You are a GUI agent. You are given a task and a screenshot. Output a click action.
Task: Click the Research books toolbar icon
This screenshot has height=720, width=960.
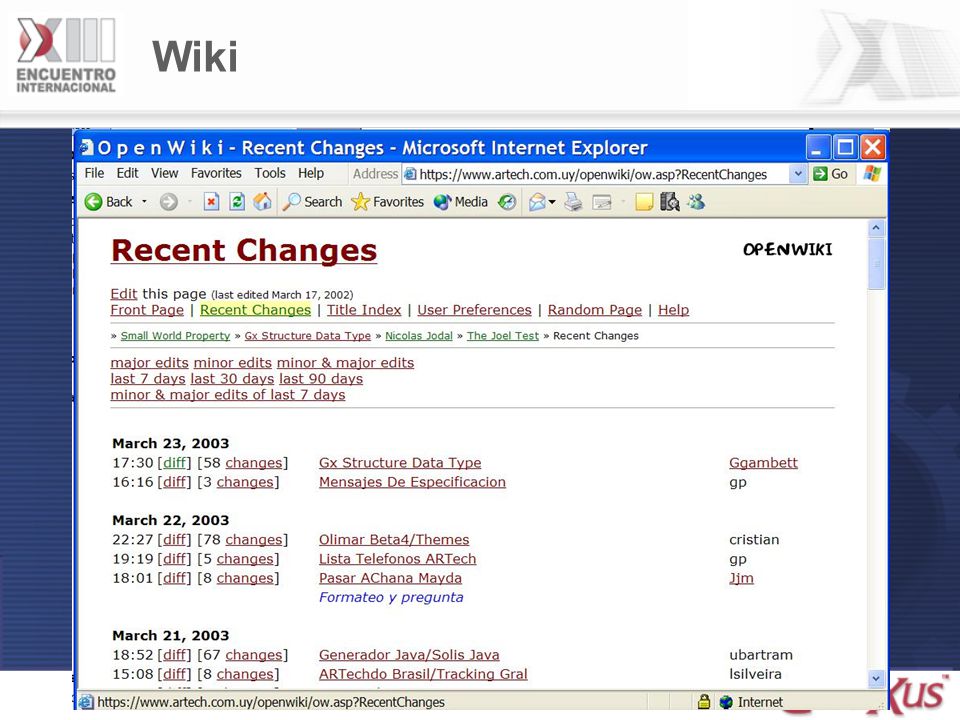[x=670, y=201]
